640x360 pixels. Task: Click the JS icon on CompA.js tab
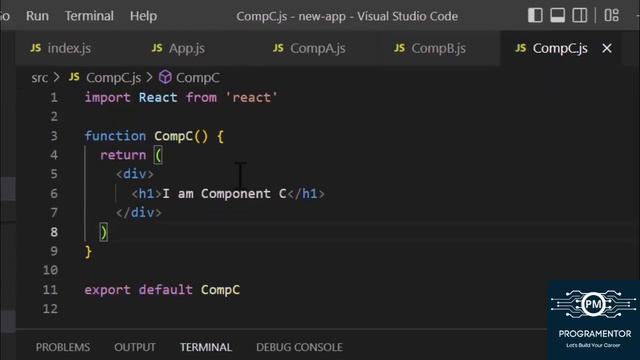(278, 48)
